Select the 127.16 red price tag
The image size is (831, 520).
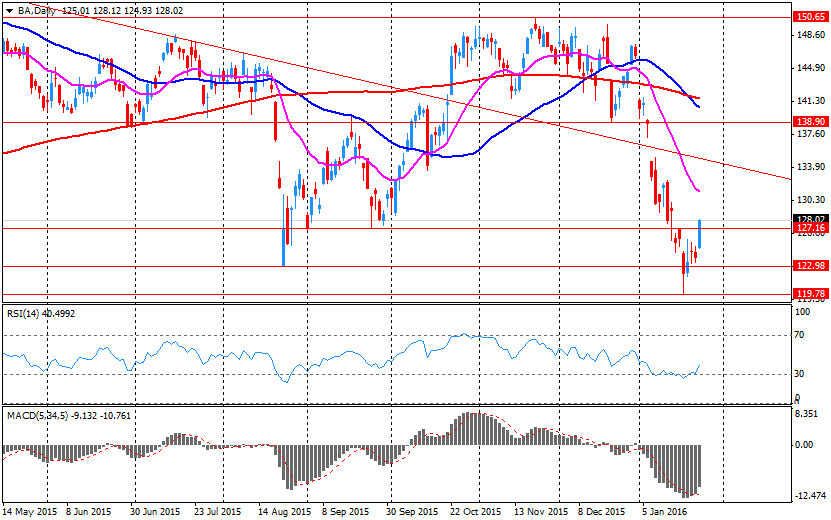(x=809, y=228)
